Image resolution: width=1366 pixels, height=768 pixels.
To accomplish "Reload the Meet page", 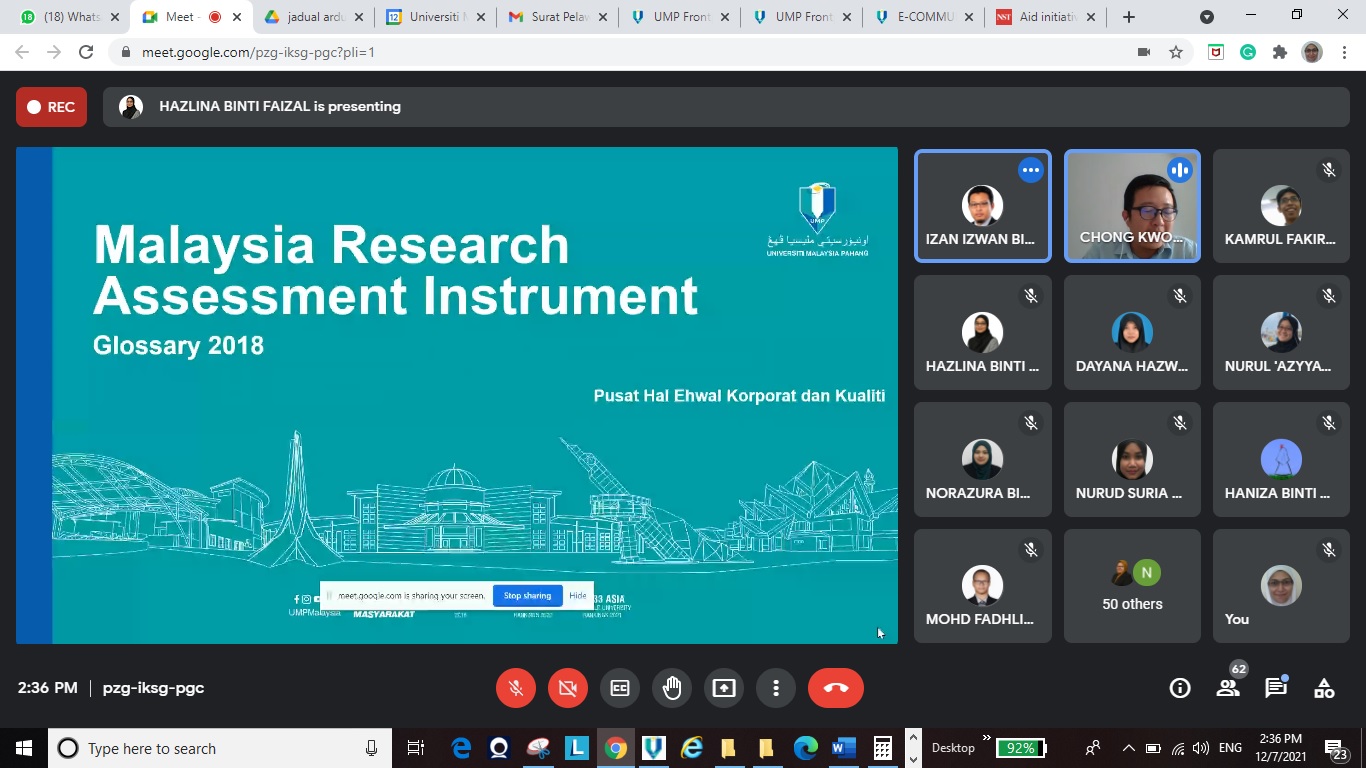I will 86,52.
